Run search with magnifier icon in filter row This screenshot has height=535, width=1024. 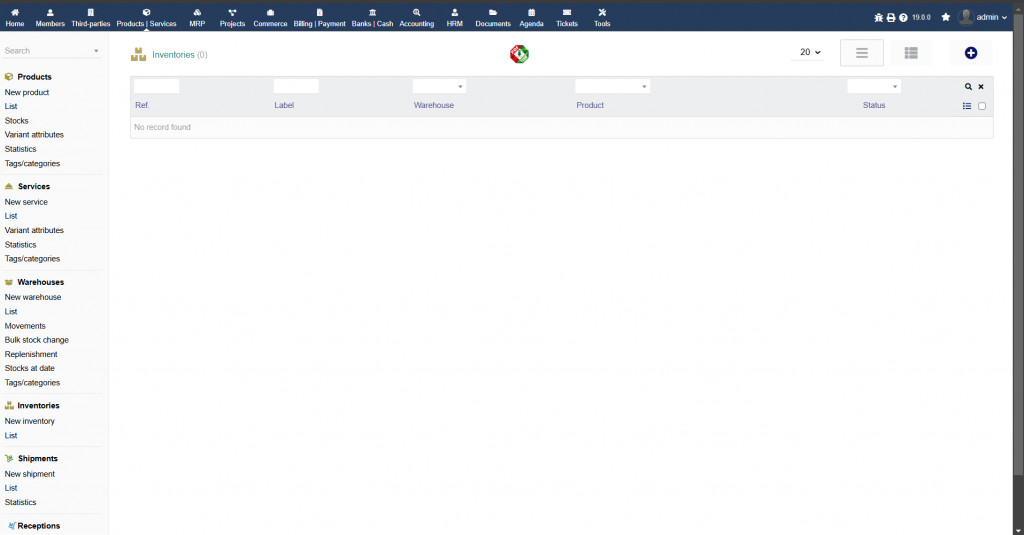point(968,86)
